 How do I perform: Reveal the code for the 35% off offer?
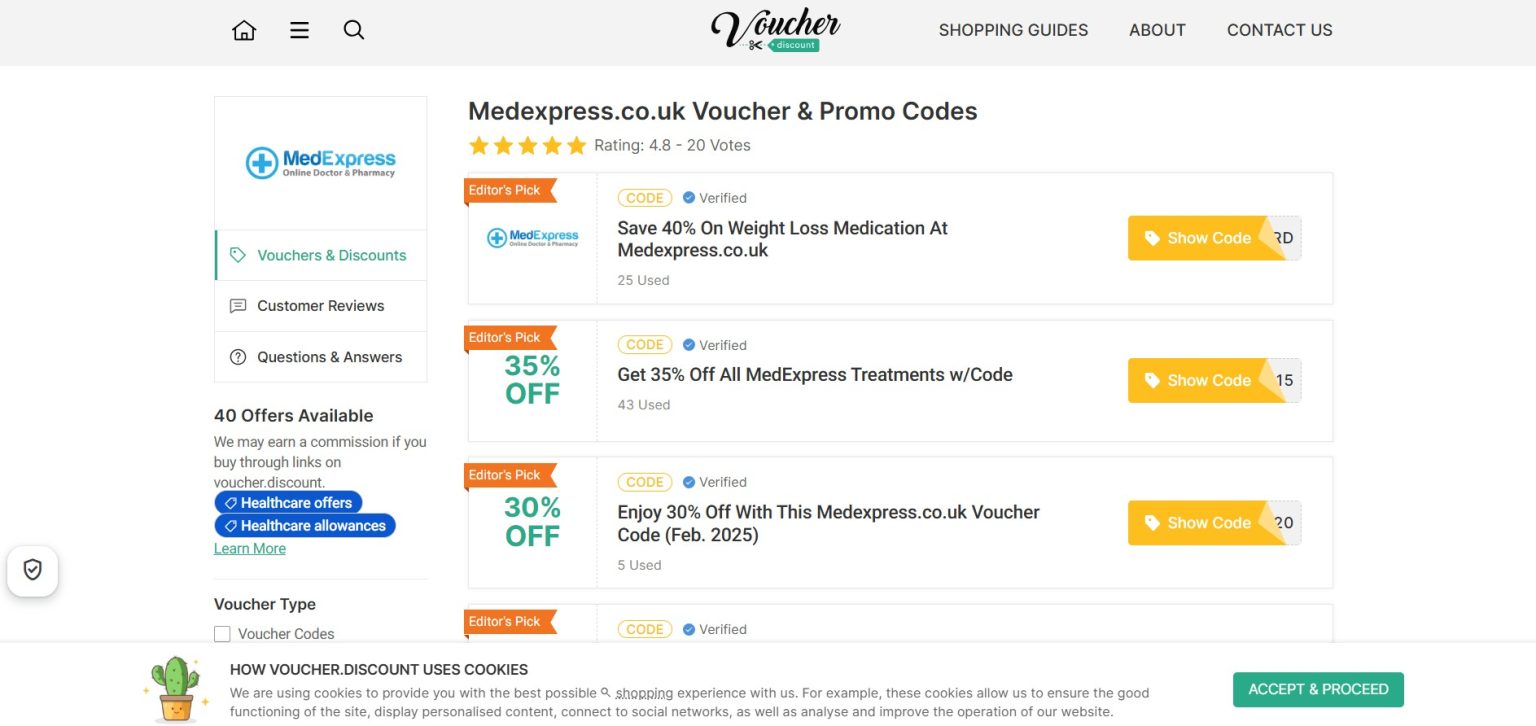point(1210,380)
